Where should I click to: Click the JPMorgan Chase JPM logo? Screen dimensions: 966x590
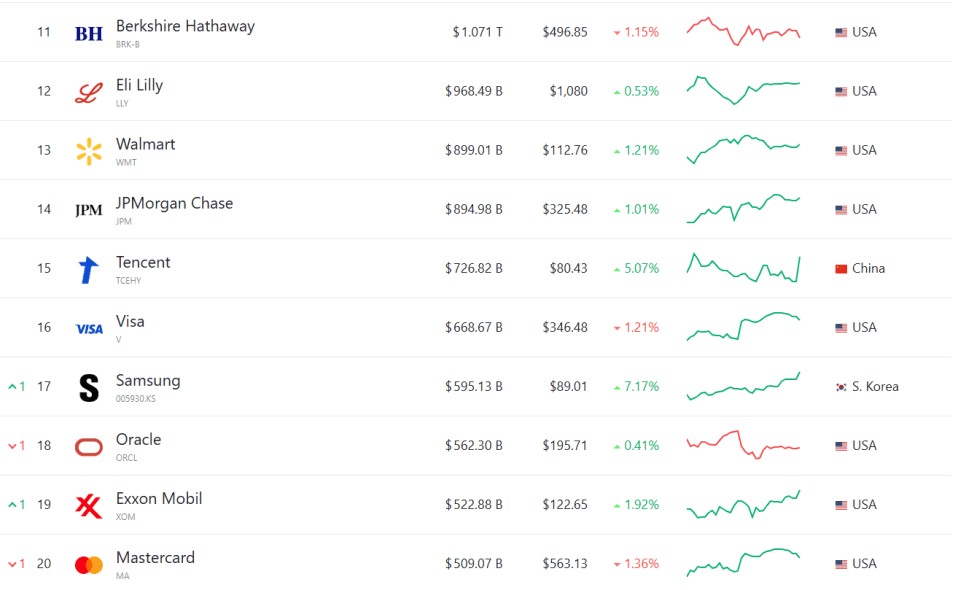coord(89,210)
